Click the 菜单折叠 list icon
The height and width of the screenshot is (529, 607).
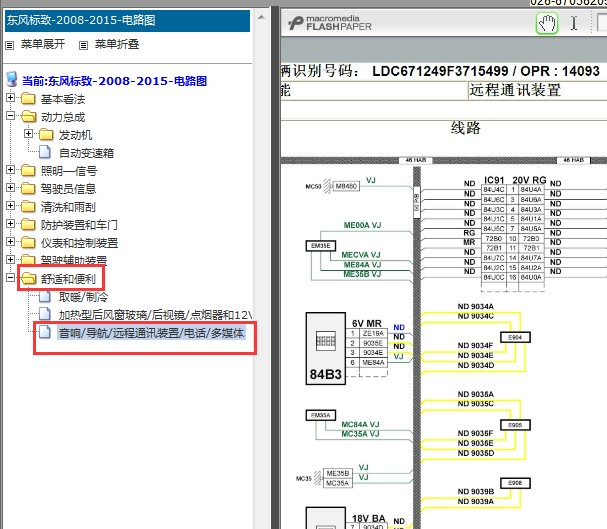(x=83, y=45)
